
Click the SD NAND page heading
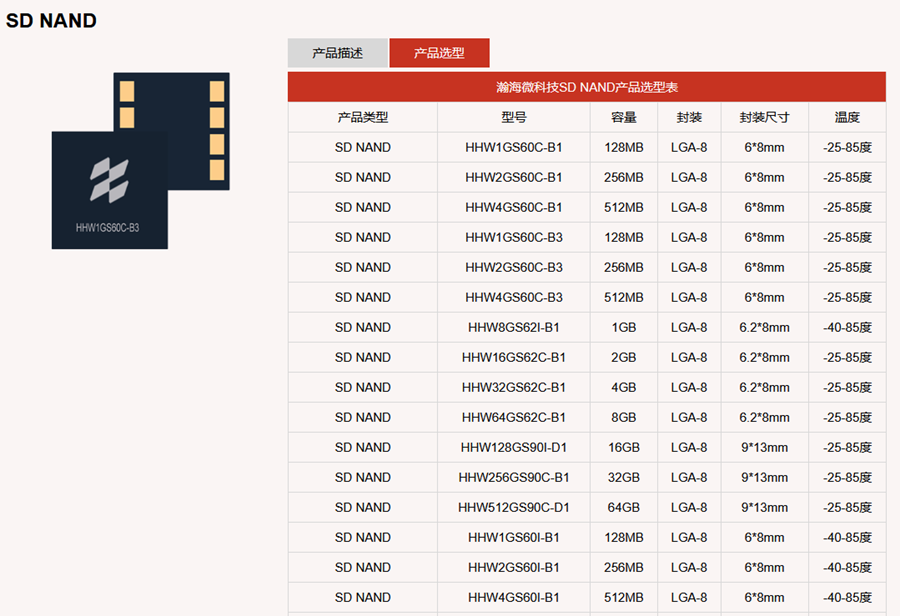click(52, 20)
